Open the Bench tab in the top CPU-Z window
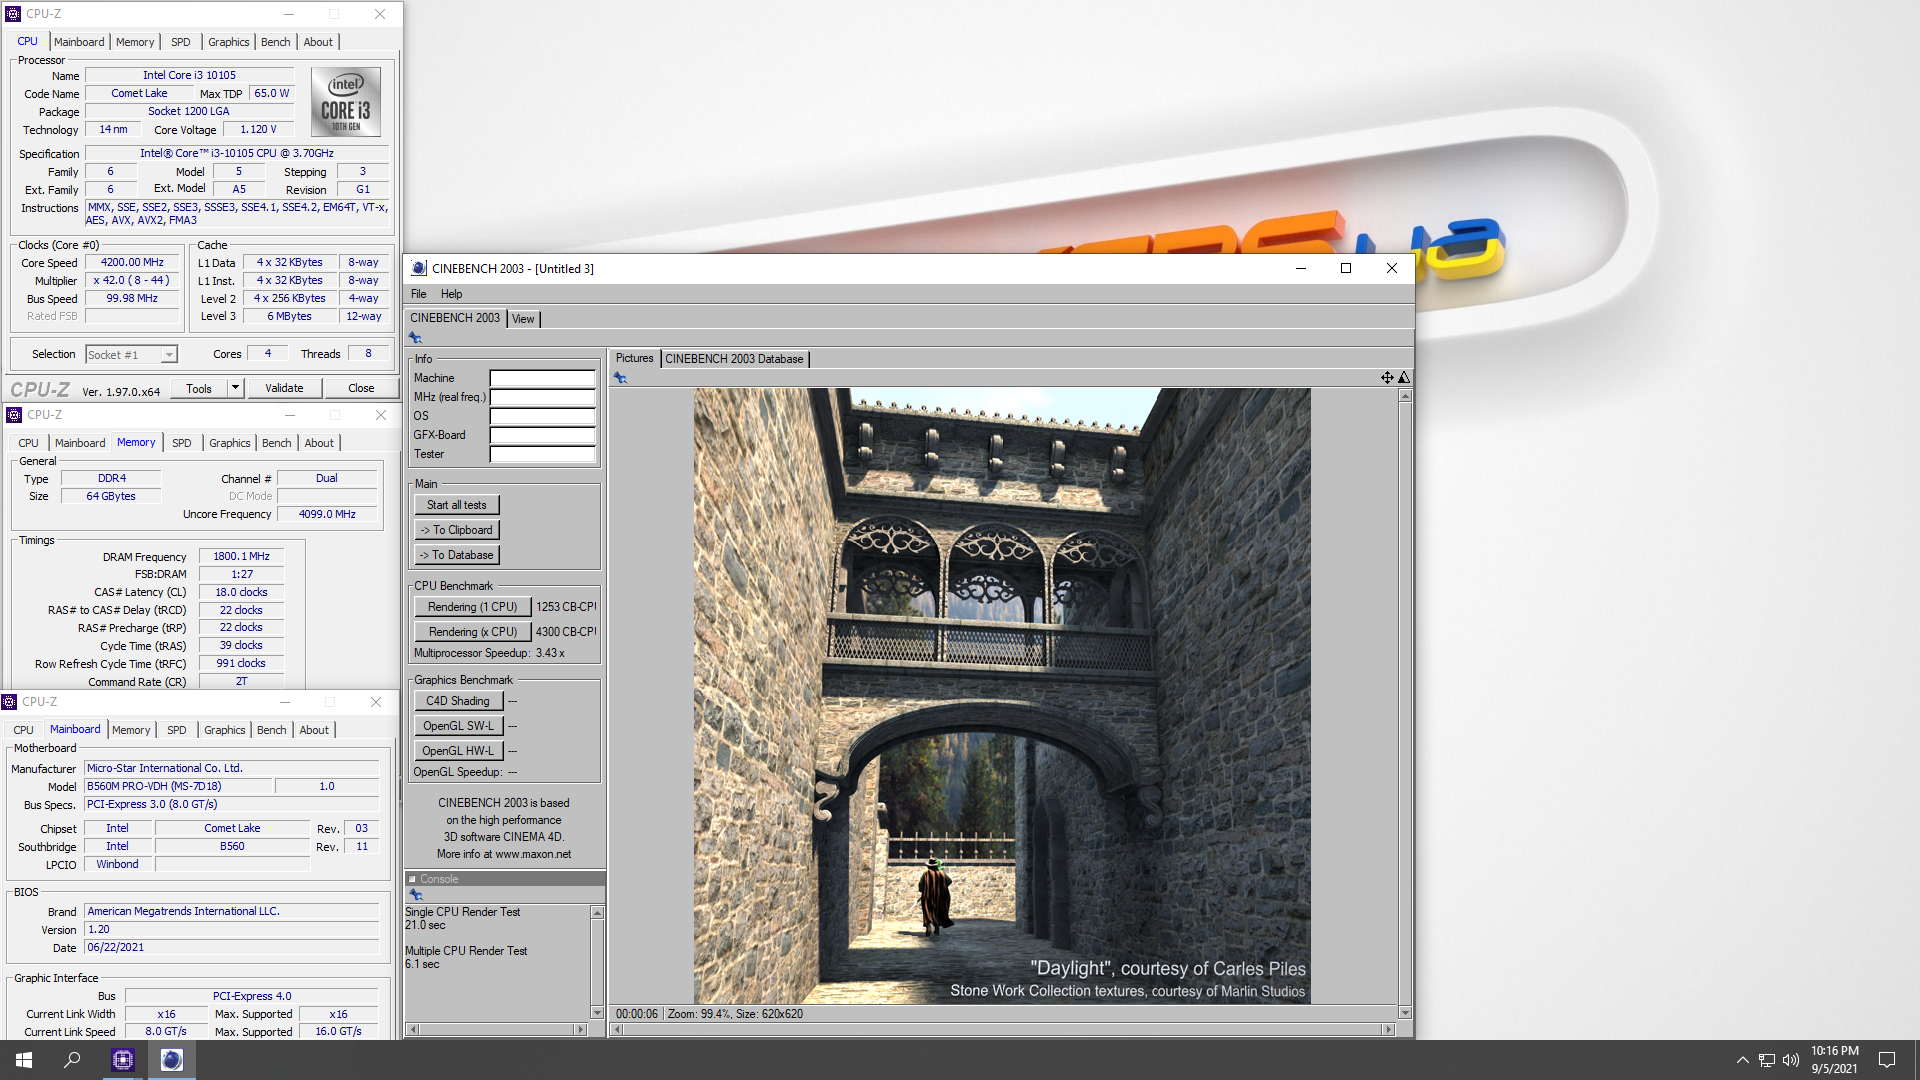1920x1080 pixels. [x=275, y=42]
